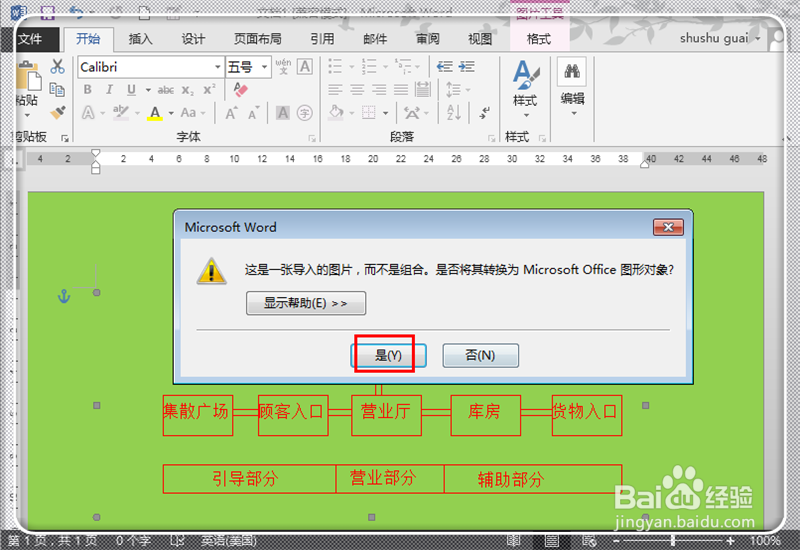Image resolution: width=800 pixels, height=550 pixels.
Task: Click the first line indent ruler marker
Action: coord(95,154)
